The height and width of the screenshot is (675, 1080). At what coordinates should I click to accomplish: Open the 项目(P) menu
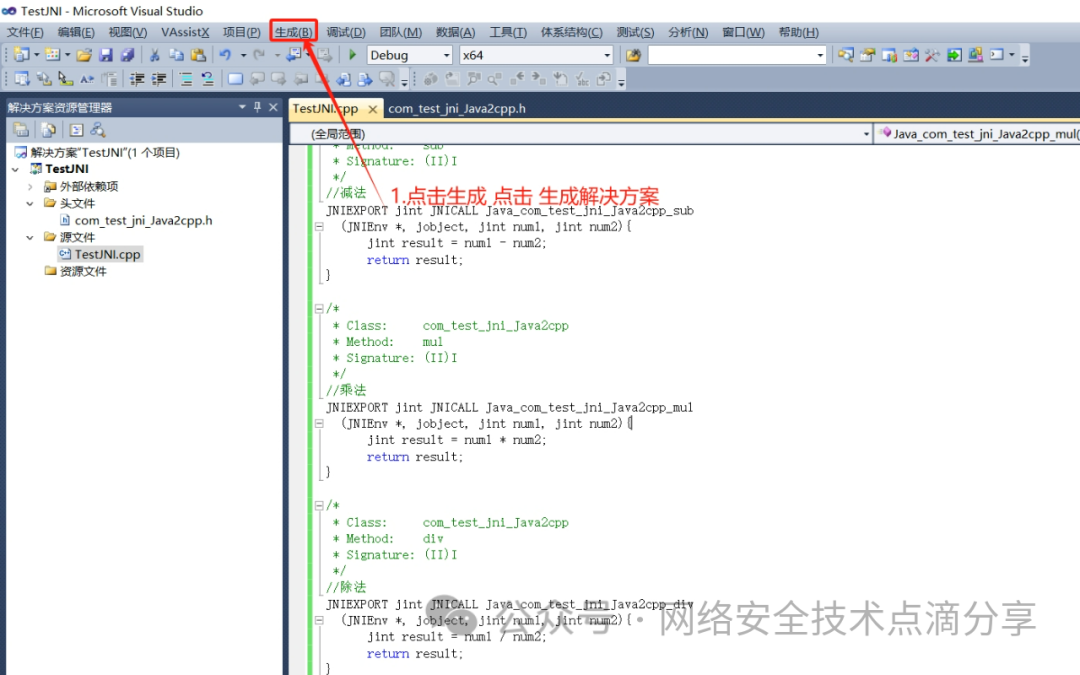click(x=241, y=32)
